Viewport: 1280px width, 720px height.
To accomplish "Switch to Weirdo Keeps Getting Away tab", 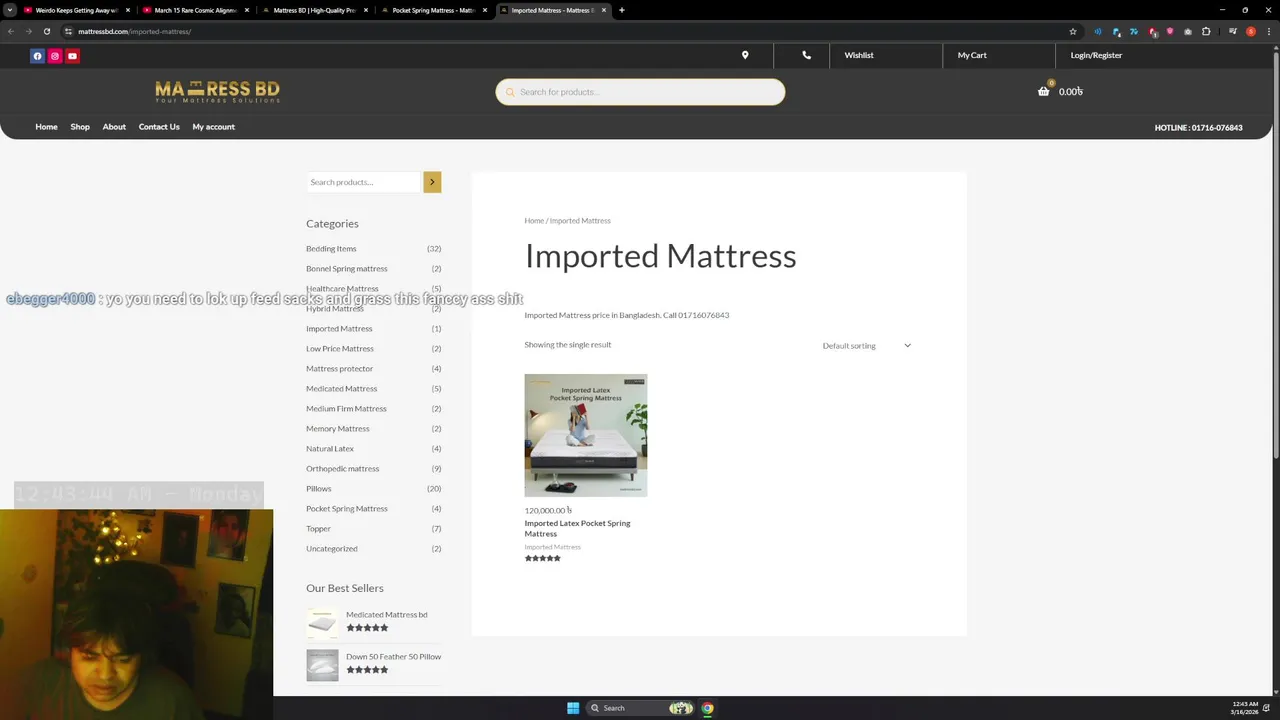I will point(76,10).
